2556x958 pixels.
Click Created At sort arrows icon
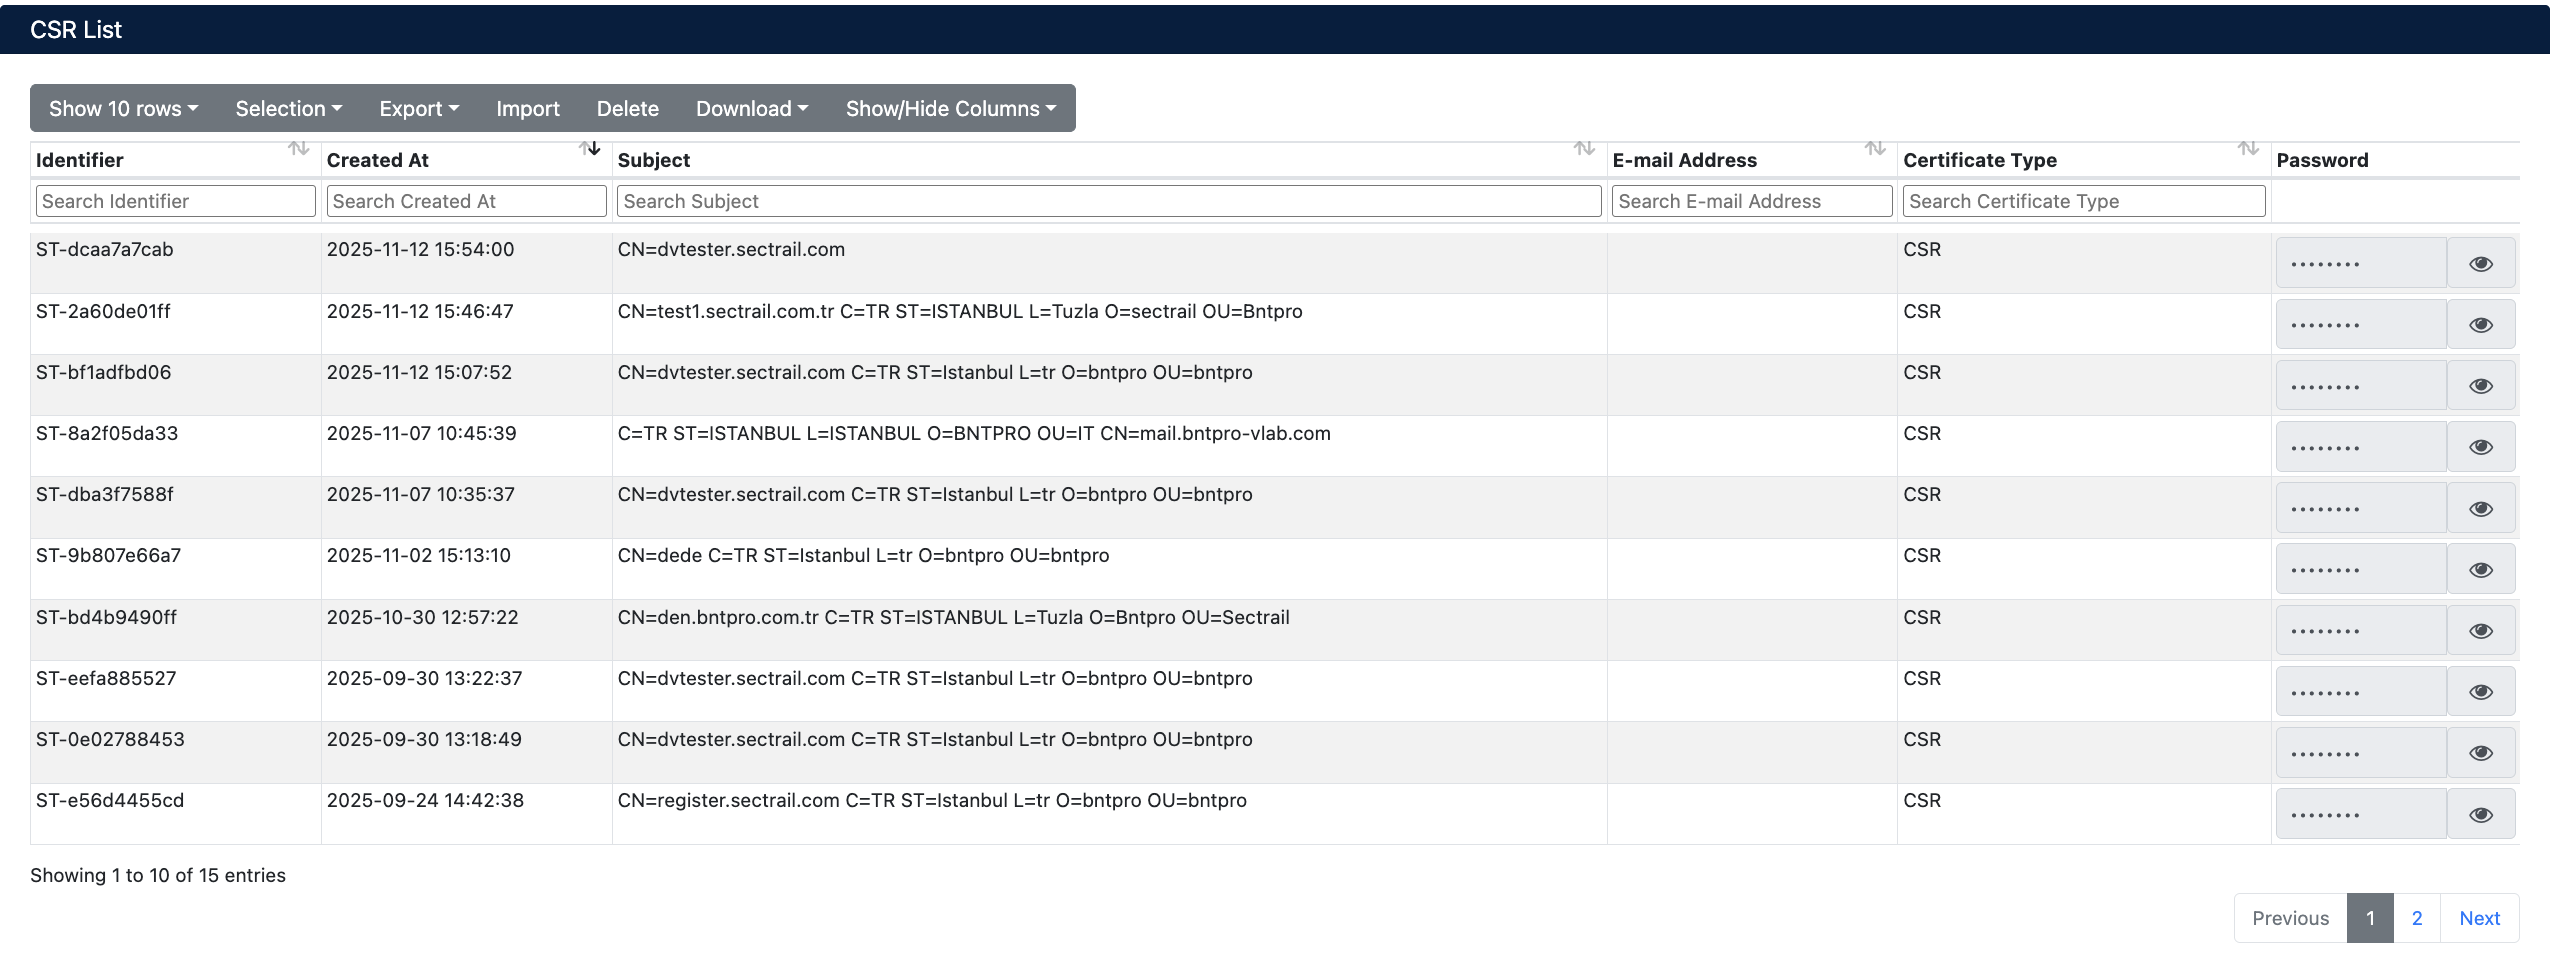589,149
